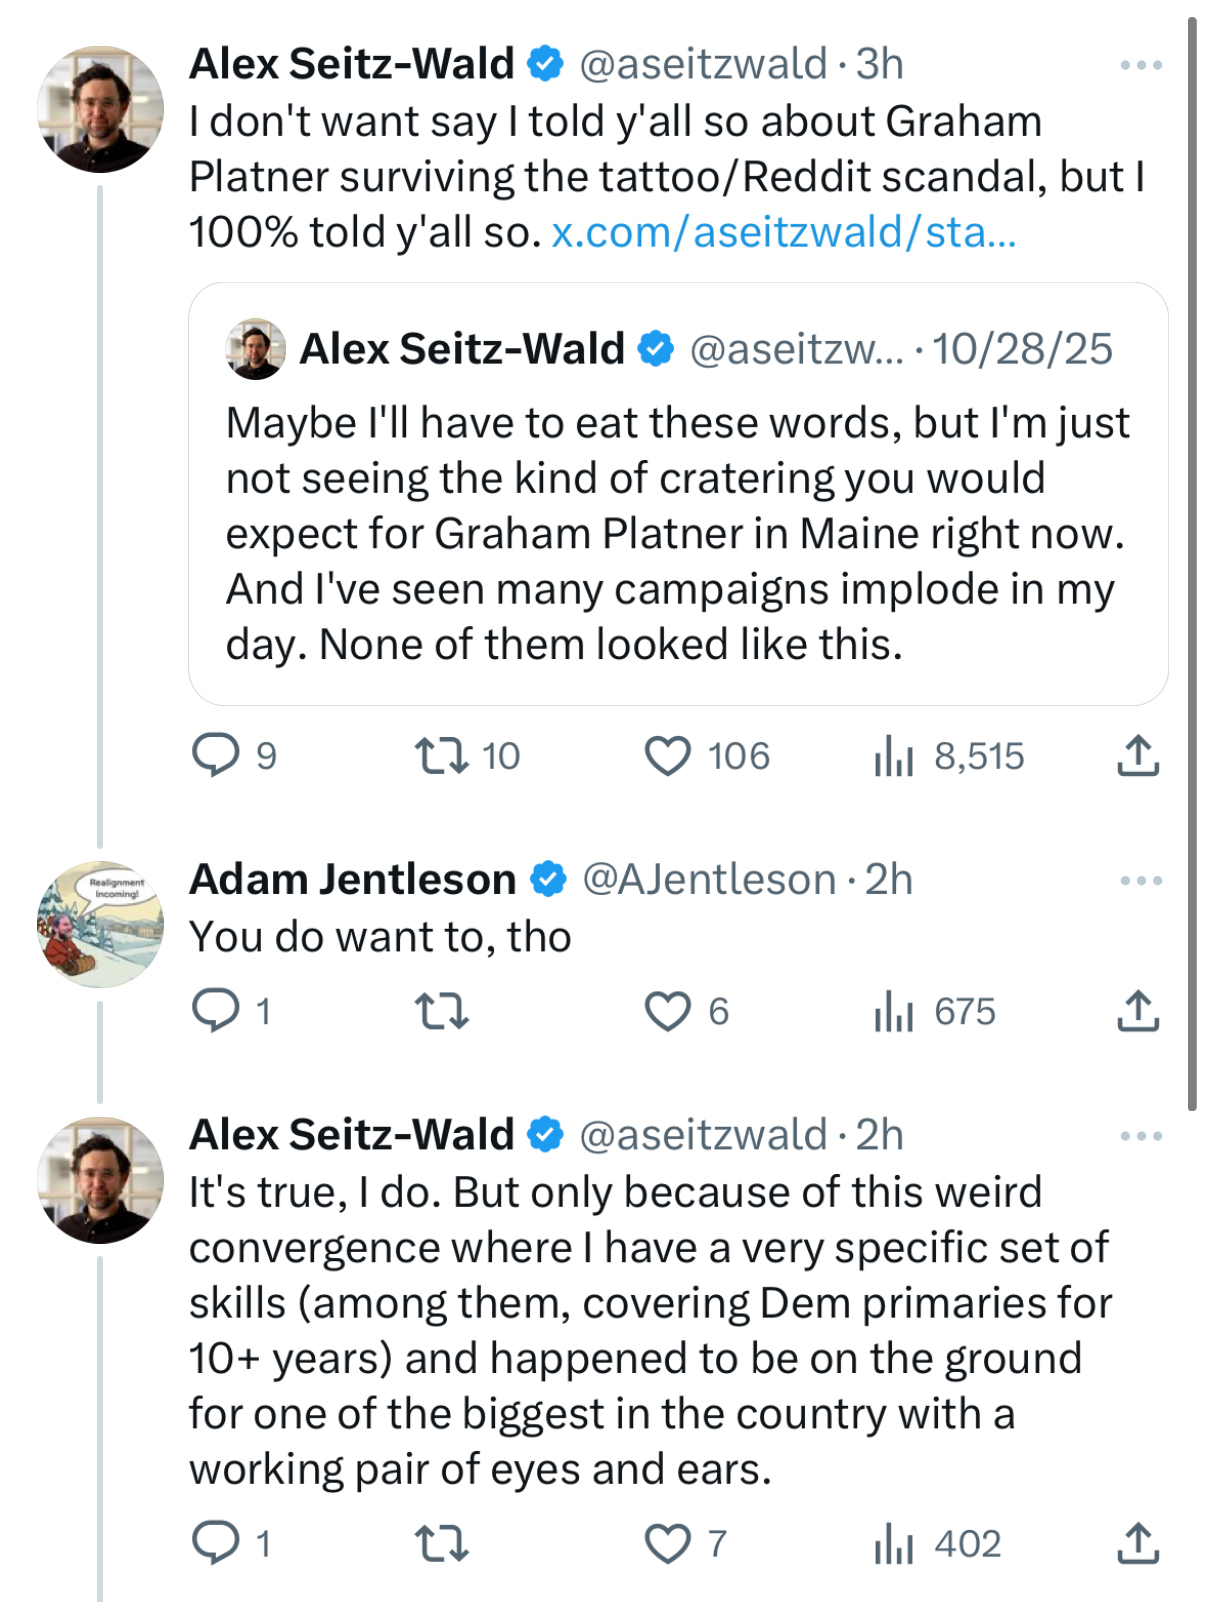Repost the Graham Platner tweet with 10 reposts

point(442,756)
